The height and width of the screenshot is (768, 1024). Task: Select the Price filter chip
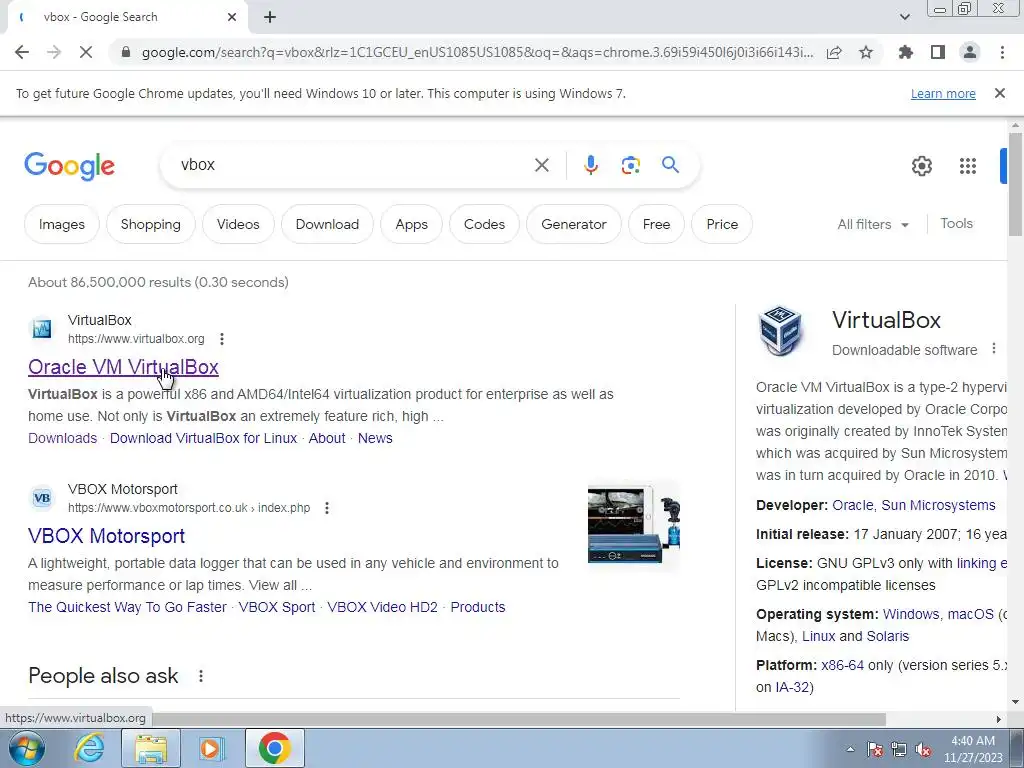pos(722,224)
